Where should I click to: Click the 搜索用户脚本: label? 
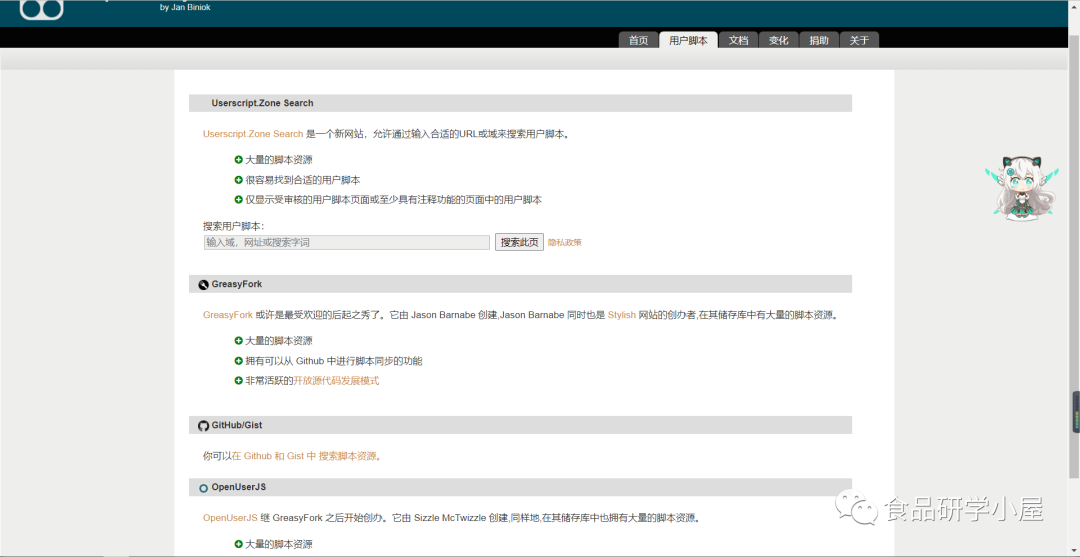click(x=233, y=226)
